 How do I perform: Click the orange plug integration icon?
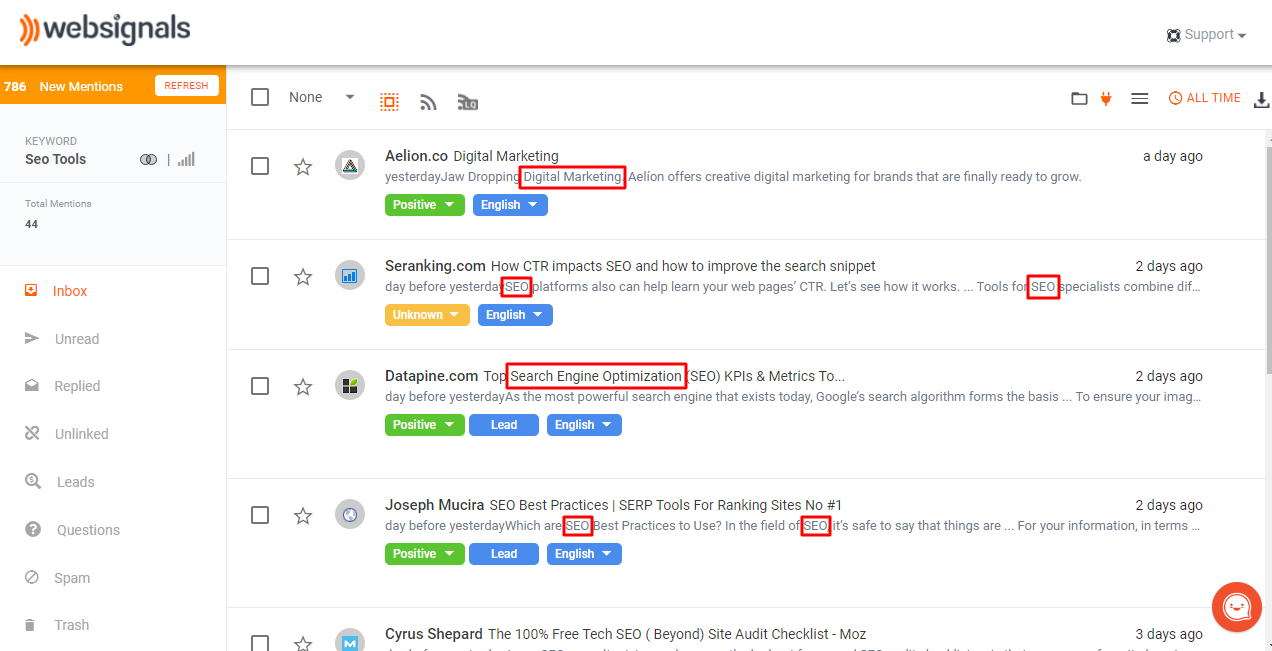1106,98
